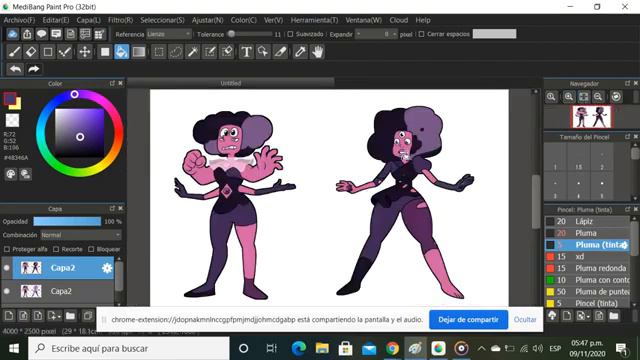Create a new layer in Capa panel

pyautogui.click(x=9, y=316)
